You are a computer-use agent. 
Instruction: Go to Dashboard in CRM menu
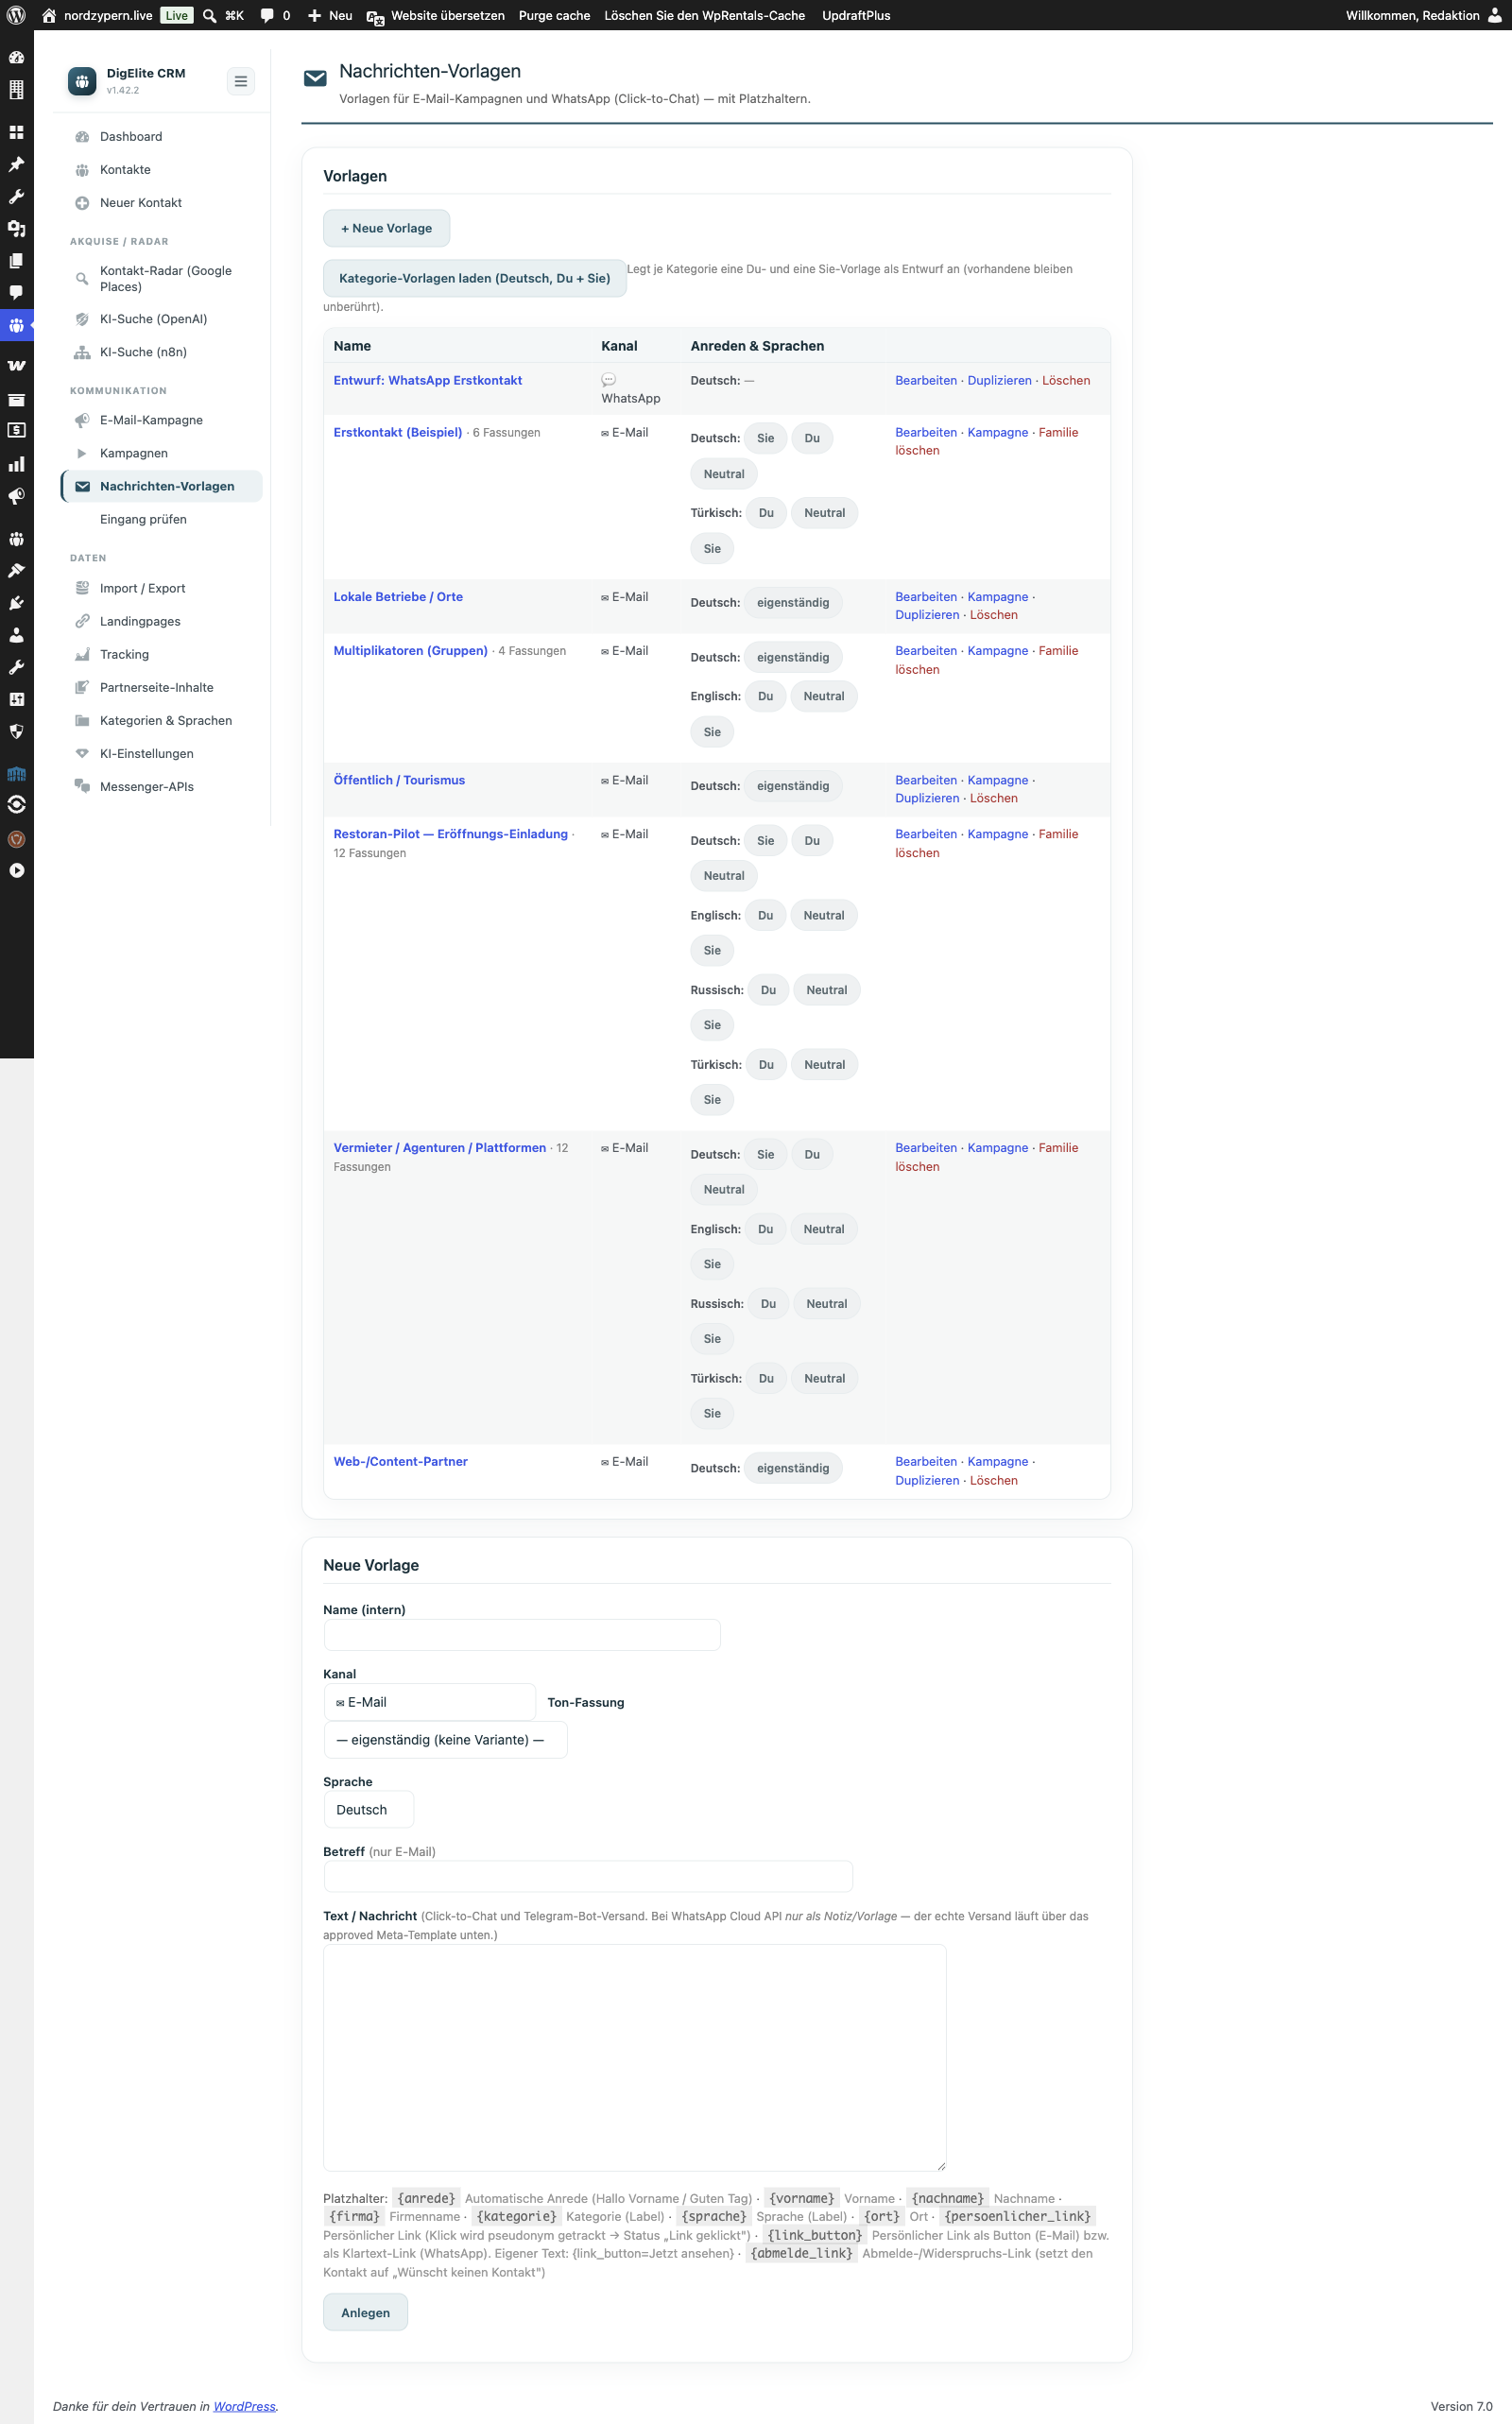tap(131, 136)
